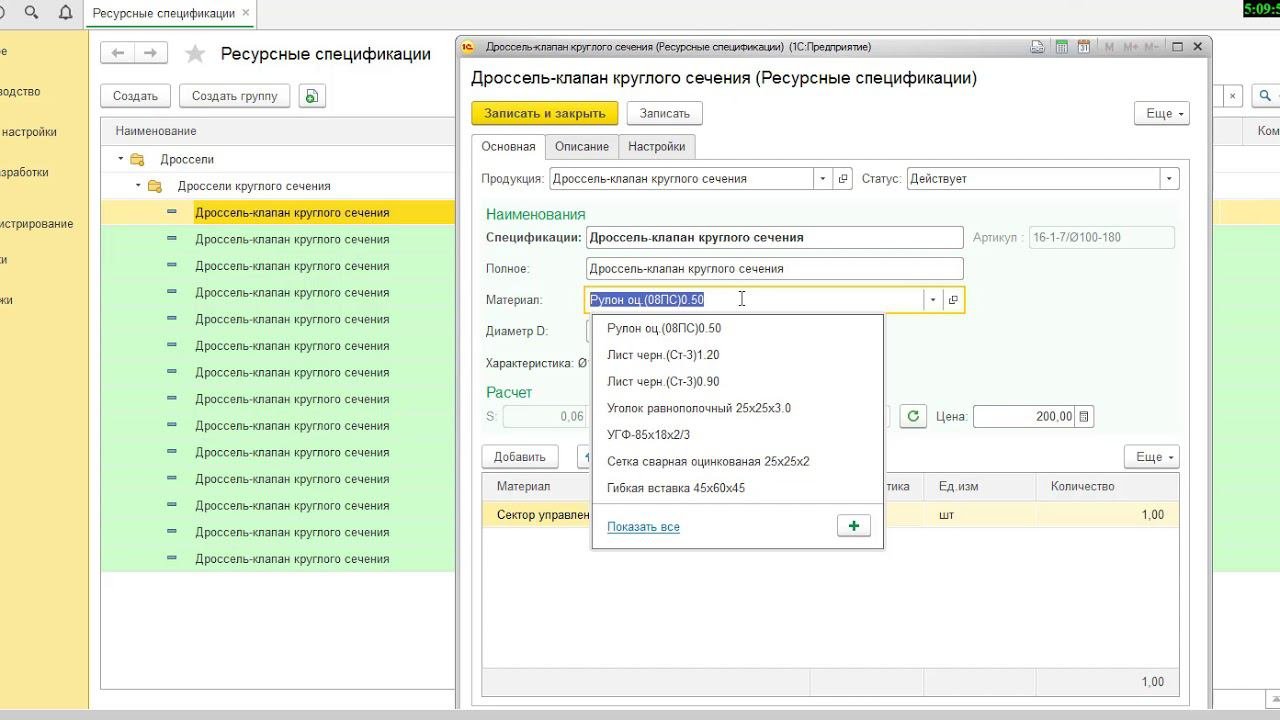Open the Продукция dropdown arrow
Viewport: 1280px width, 720px height.
tap(822, 179)
